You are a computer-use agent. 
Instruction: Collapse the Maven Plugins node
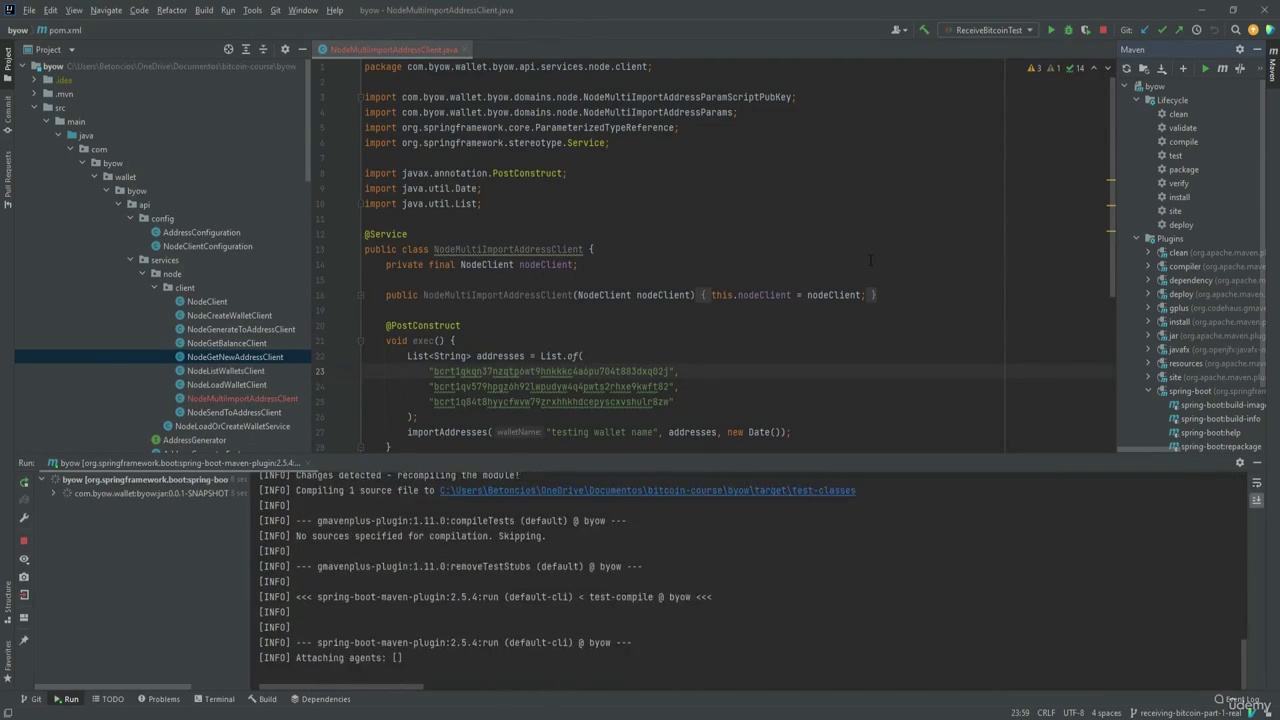coord(1136,239)
